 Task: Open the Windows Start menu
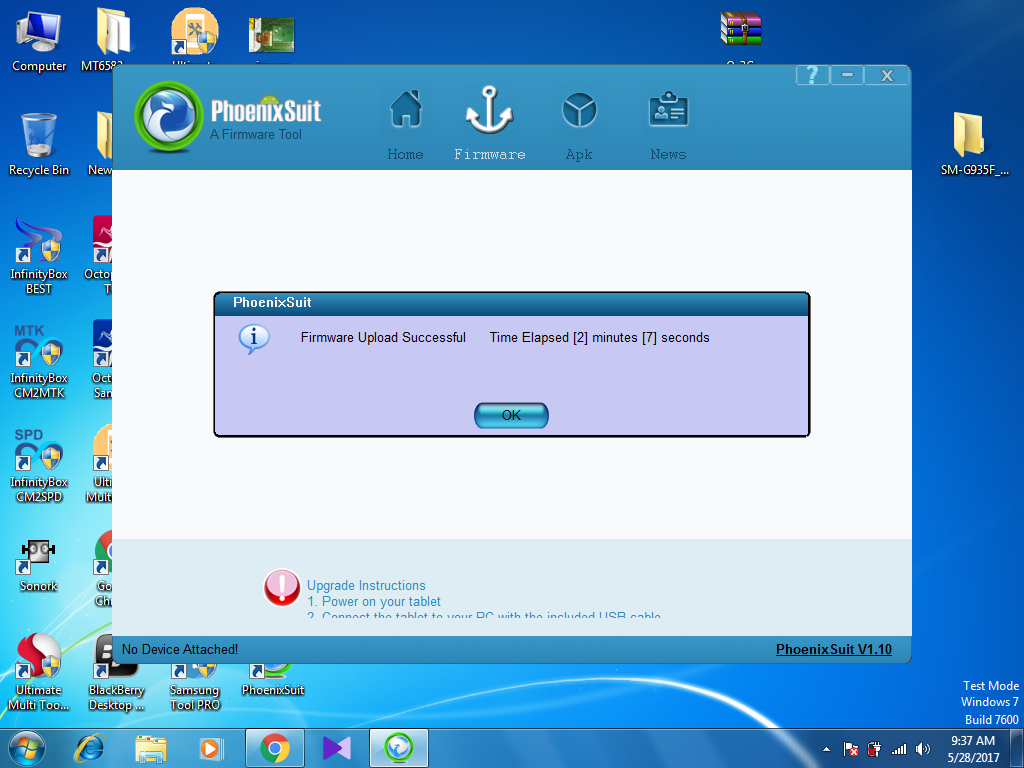26,748
